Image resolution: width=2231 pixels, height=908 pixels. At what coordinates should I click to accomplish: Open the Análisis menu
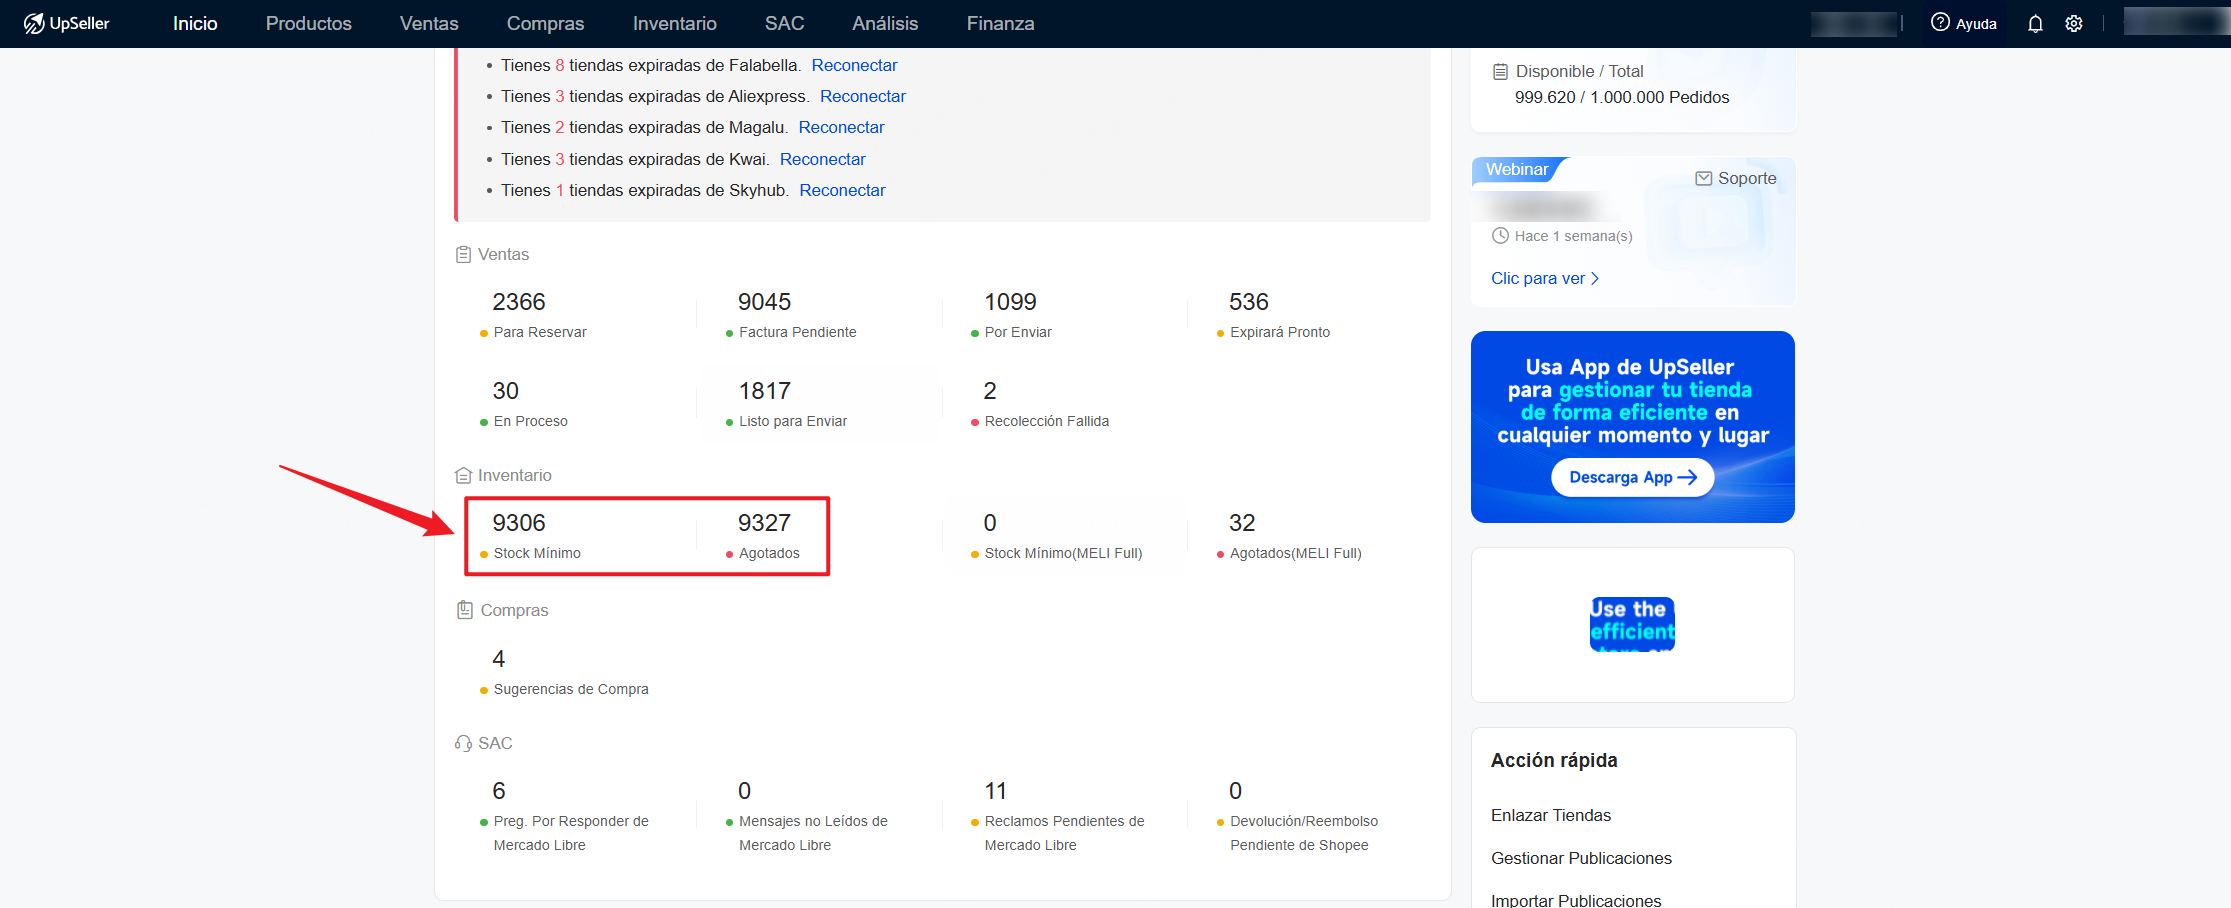tap(885, 23)
